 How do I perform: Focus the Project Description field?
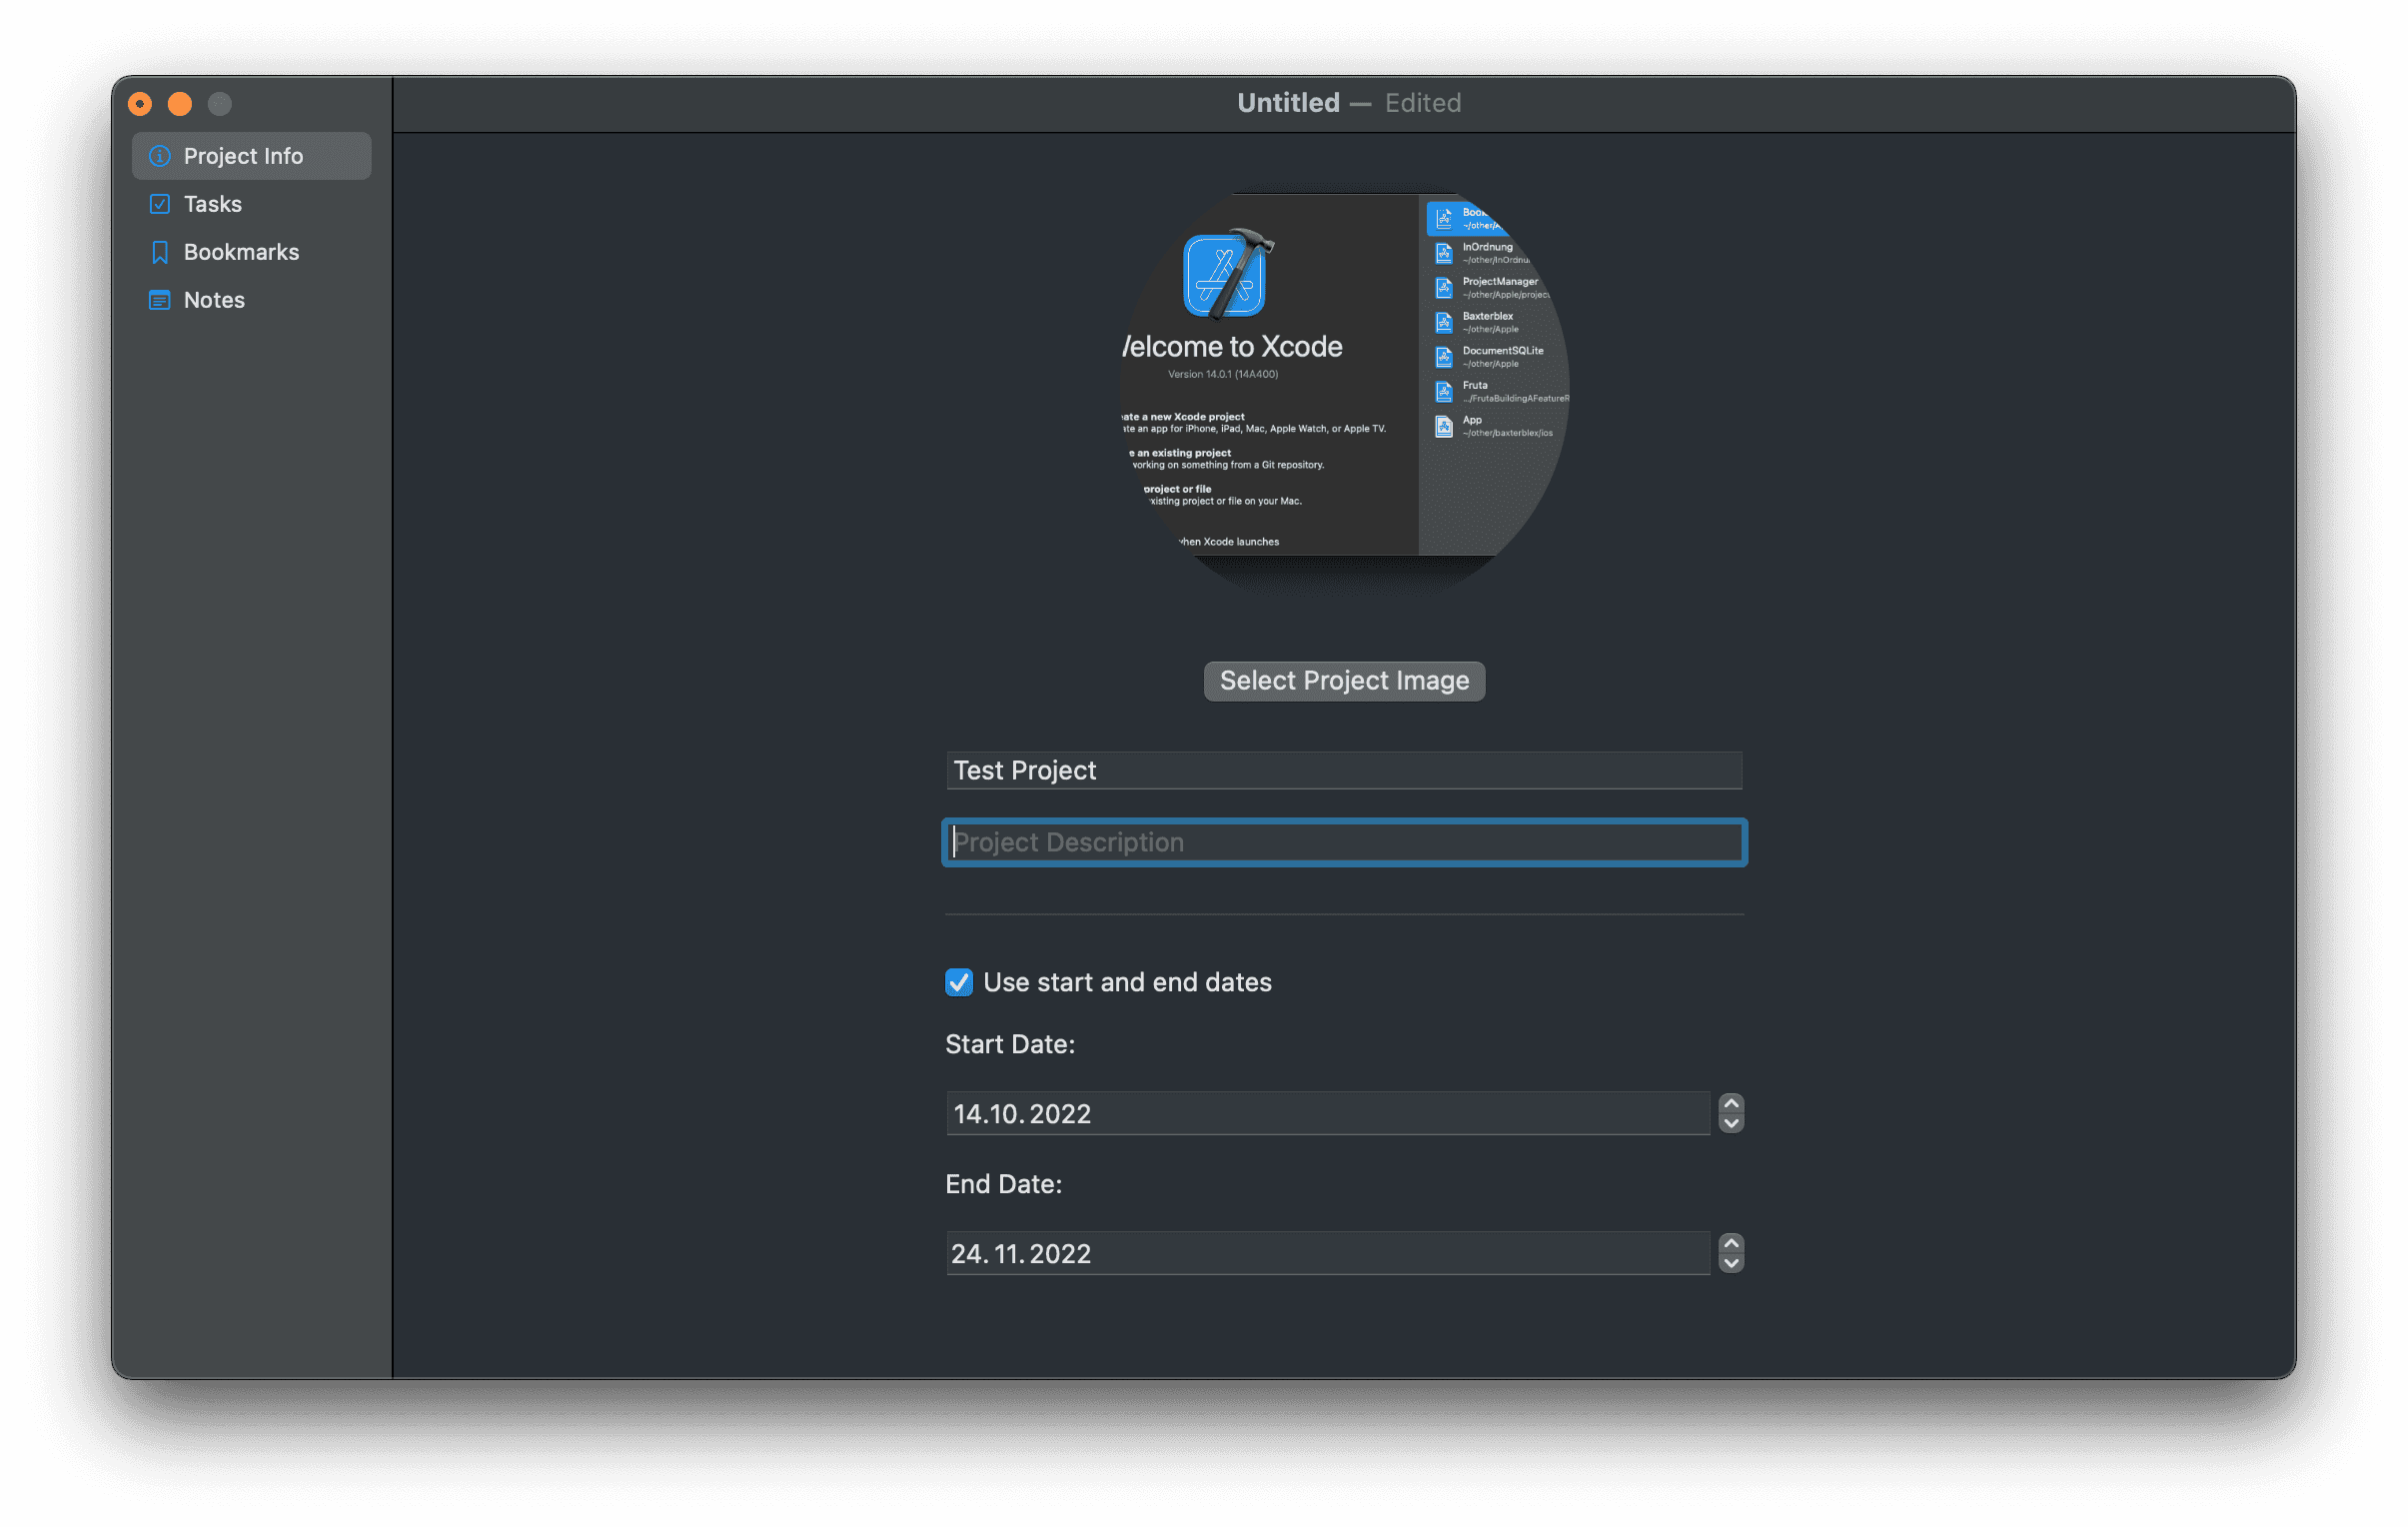point(1344,843)
